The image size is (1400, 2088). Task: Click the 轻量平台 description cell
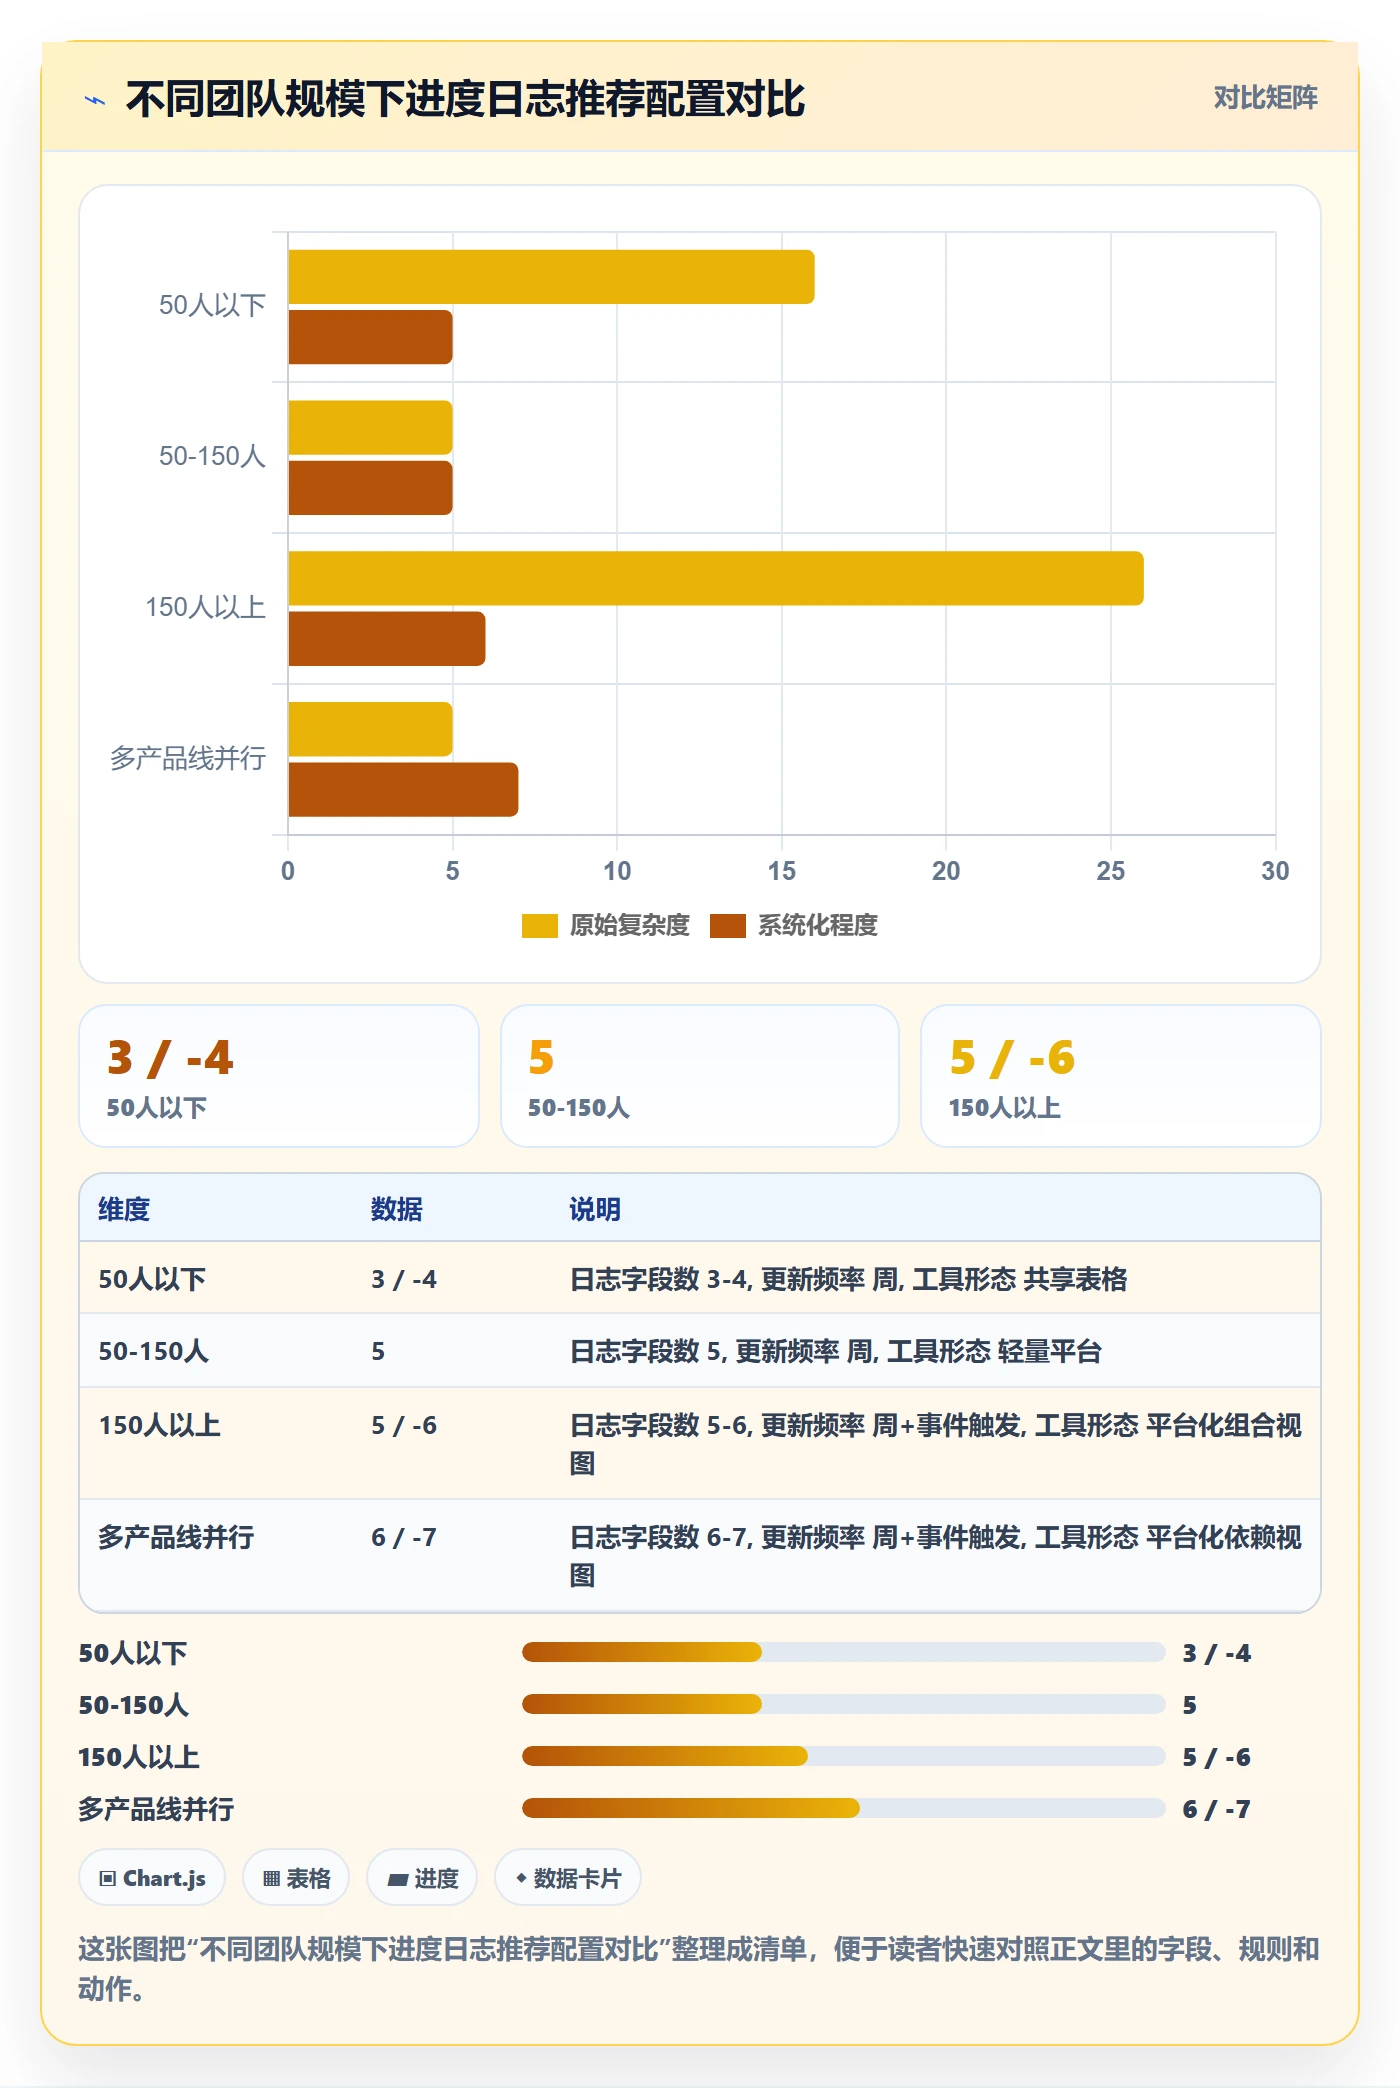835,1351
